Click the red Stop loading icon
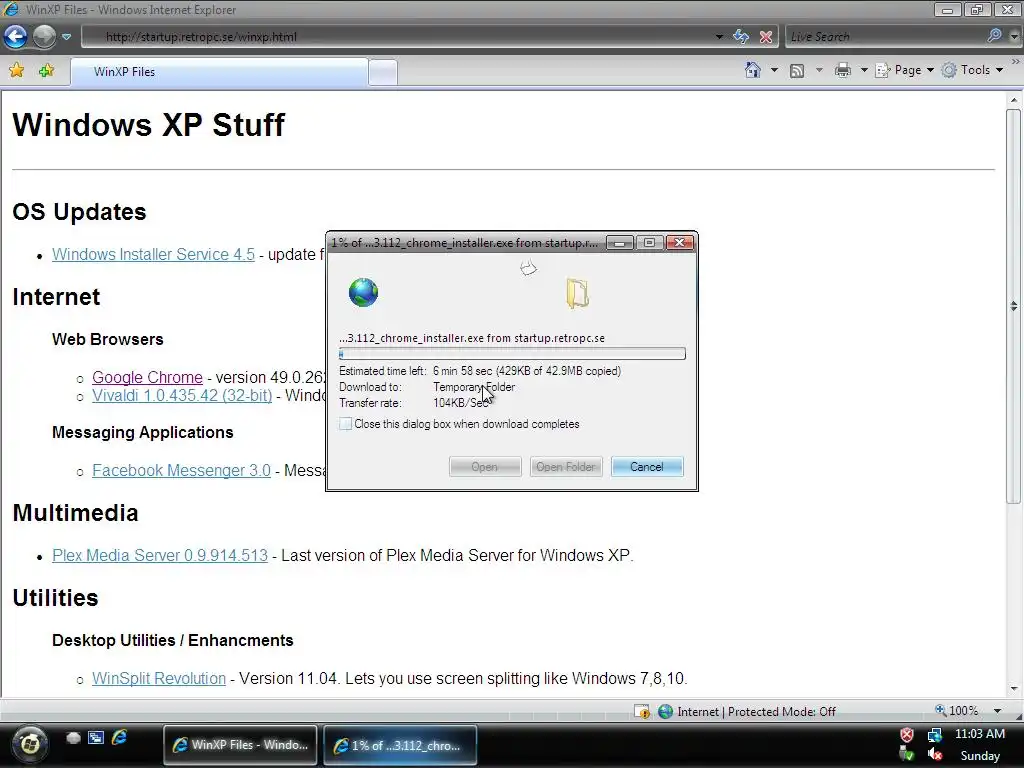Image resolution: width=1024 pixels, height=768 pixels. coord(766,37)
